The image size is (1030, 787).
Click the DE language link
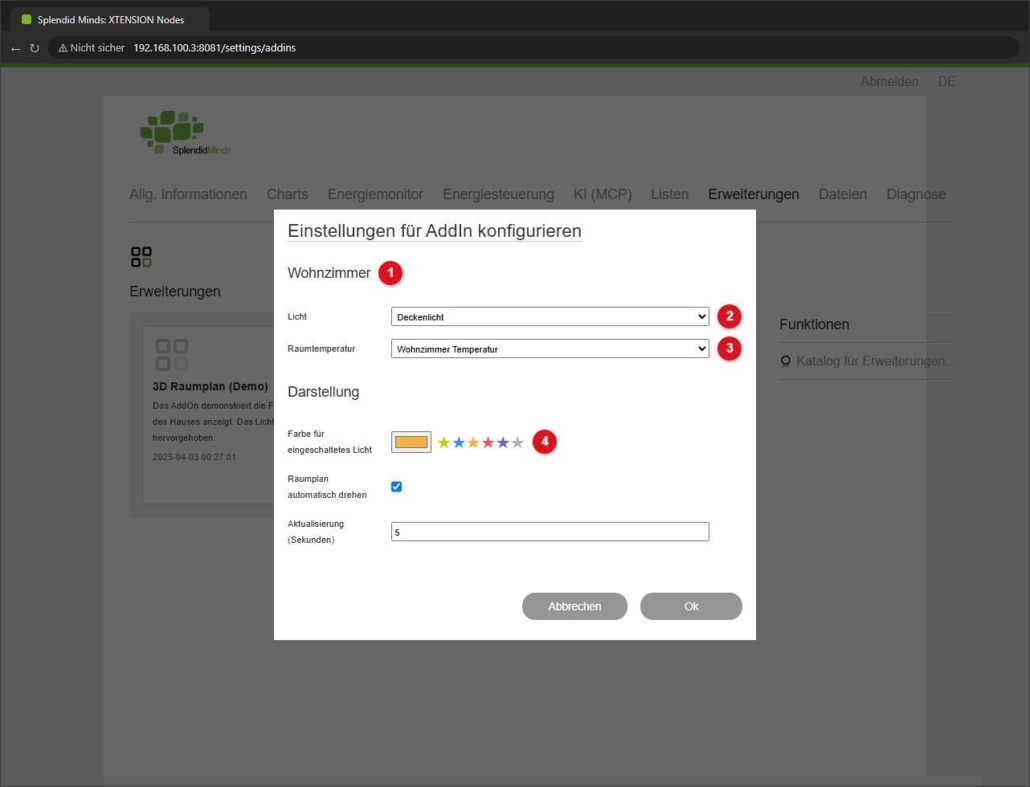click(x=947, y=81)
